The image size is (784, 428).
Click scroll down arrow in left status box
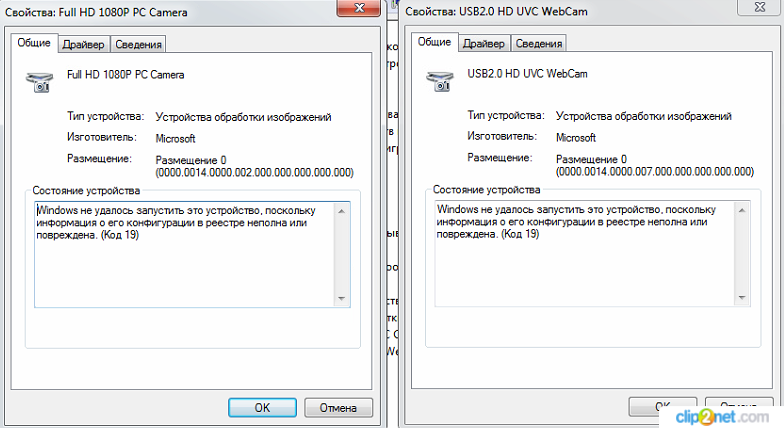[342, 298]
